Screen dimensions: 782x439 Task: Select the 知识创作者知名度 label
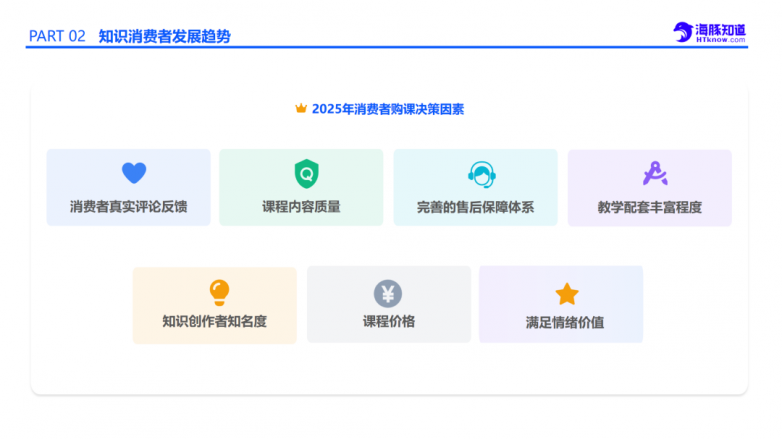coord(214,322)
